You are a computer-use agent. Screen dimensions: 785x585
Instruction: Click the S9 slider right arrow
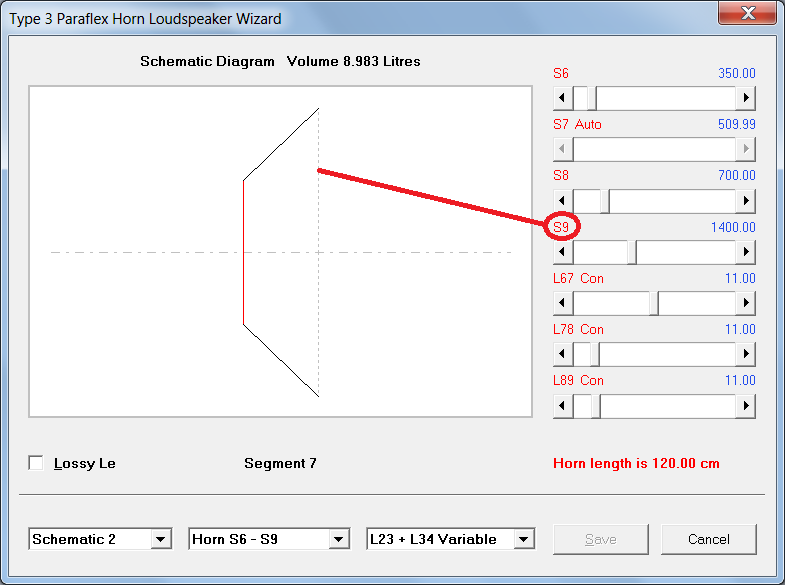(x=745, y=252)
